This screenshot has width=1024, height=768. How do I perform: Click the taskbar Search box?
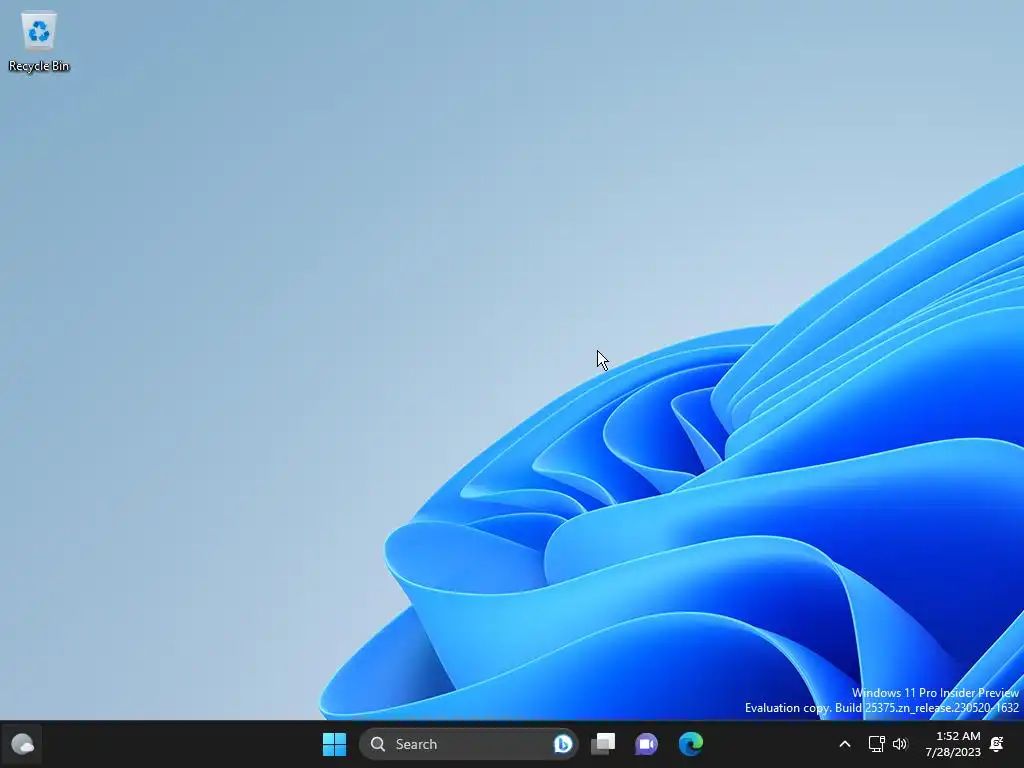tap(468, 744)
